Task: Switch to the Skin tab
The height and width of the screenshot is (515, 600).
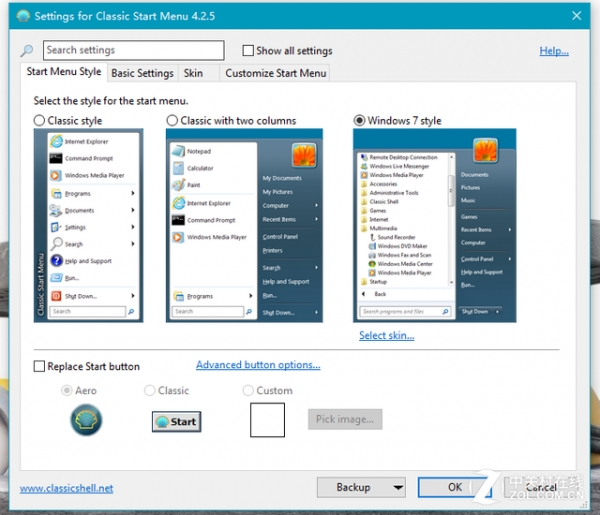Action: [x=193, y=73]
